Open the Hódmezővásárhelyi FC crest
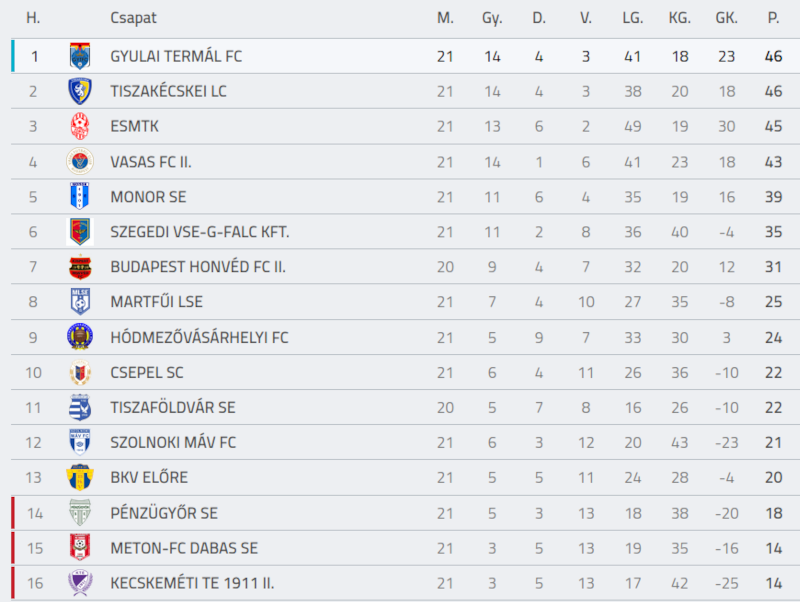 (x=80, y=337)
